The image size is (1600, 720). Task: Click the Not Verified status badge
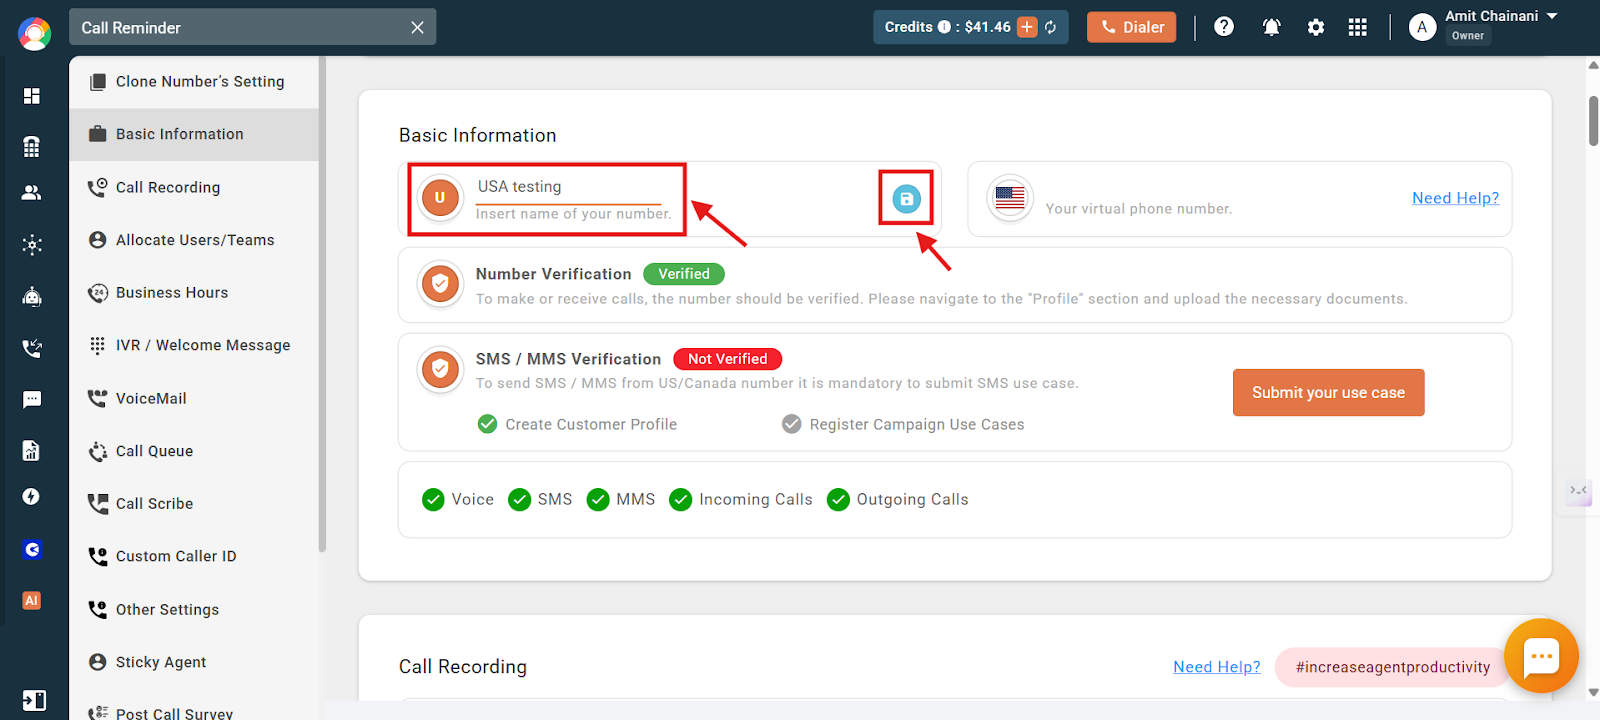728,359
